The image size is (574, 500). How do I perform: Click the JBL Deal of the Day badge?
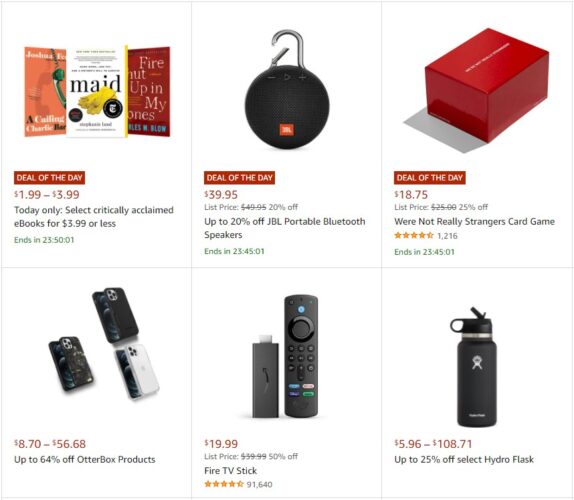[x=239, y=178]
